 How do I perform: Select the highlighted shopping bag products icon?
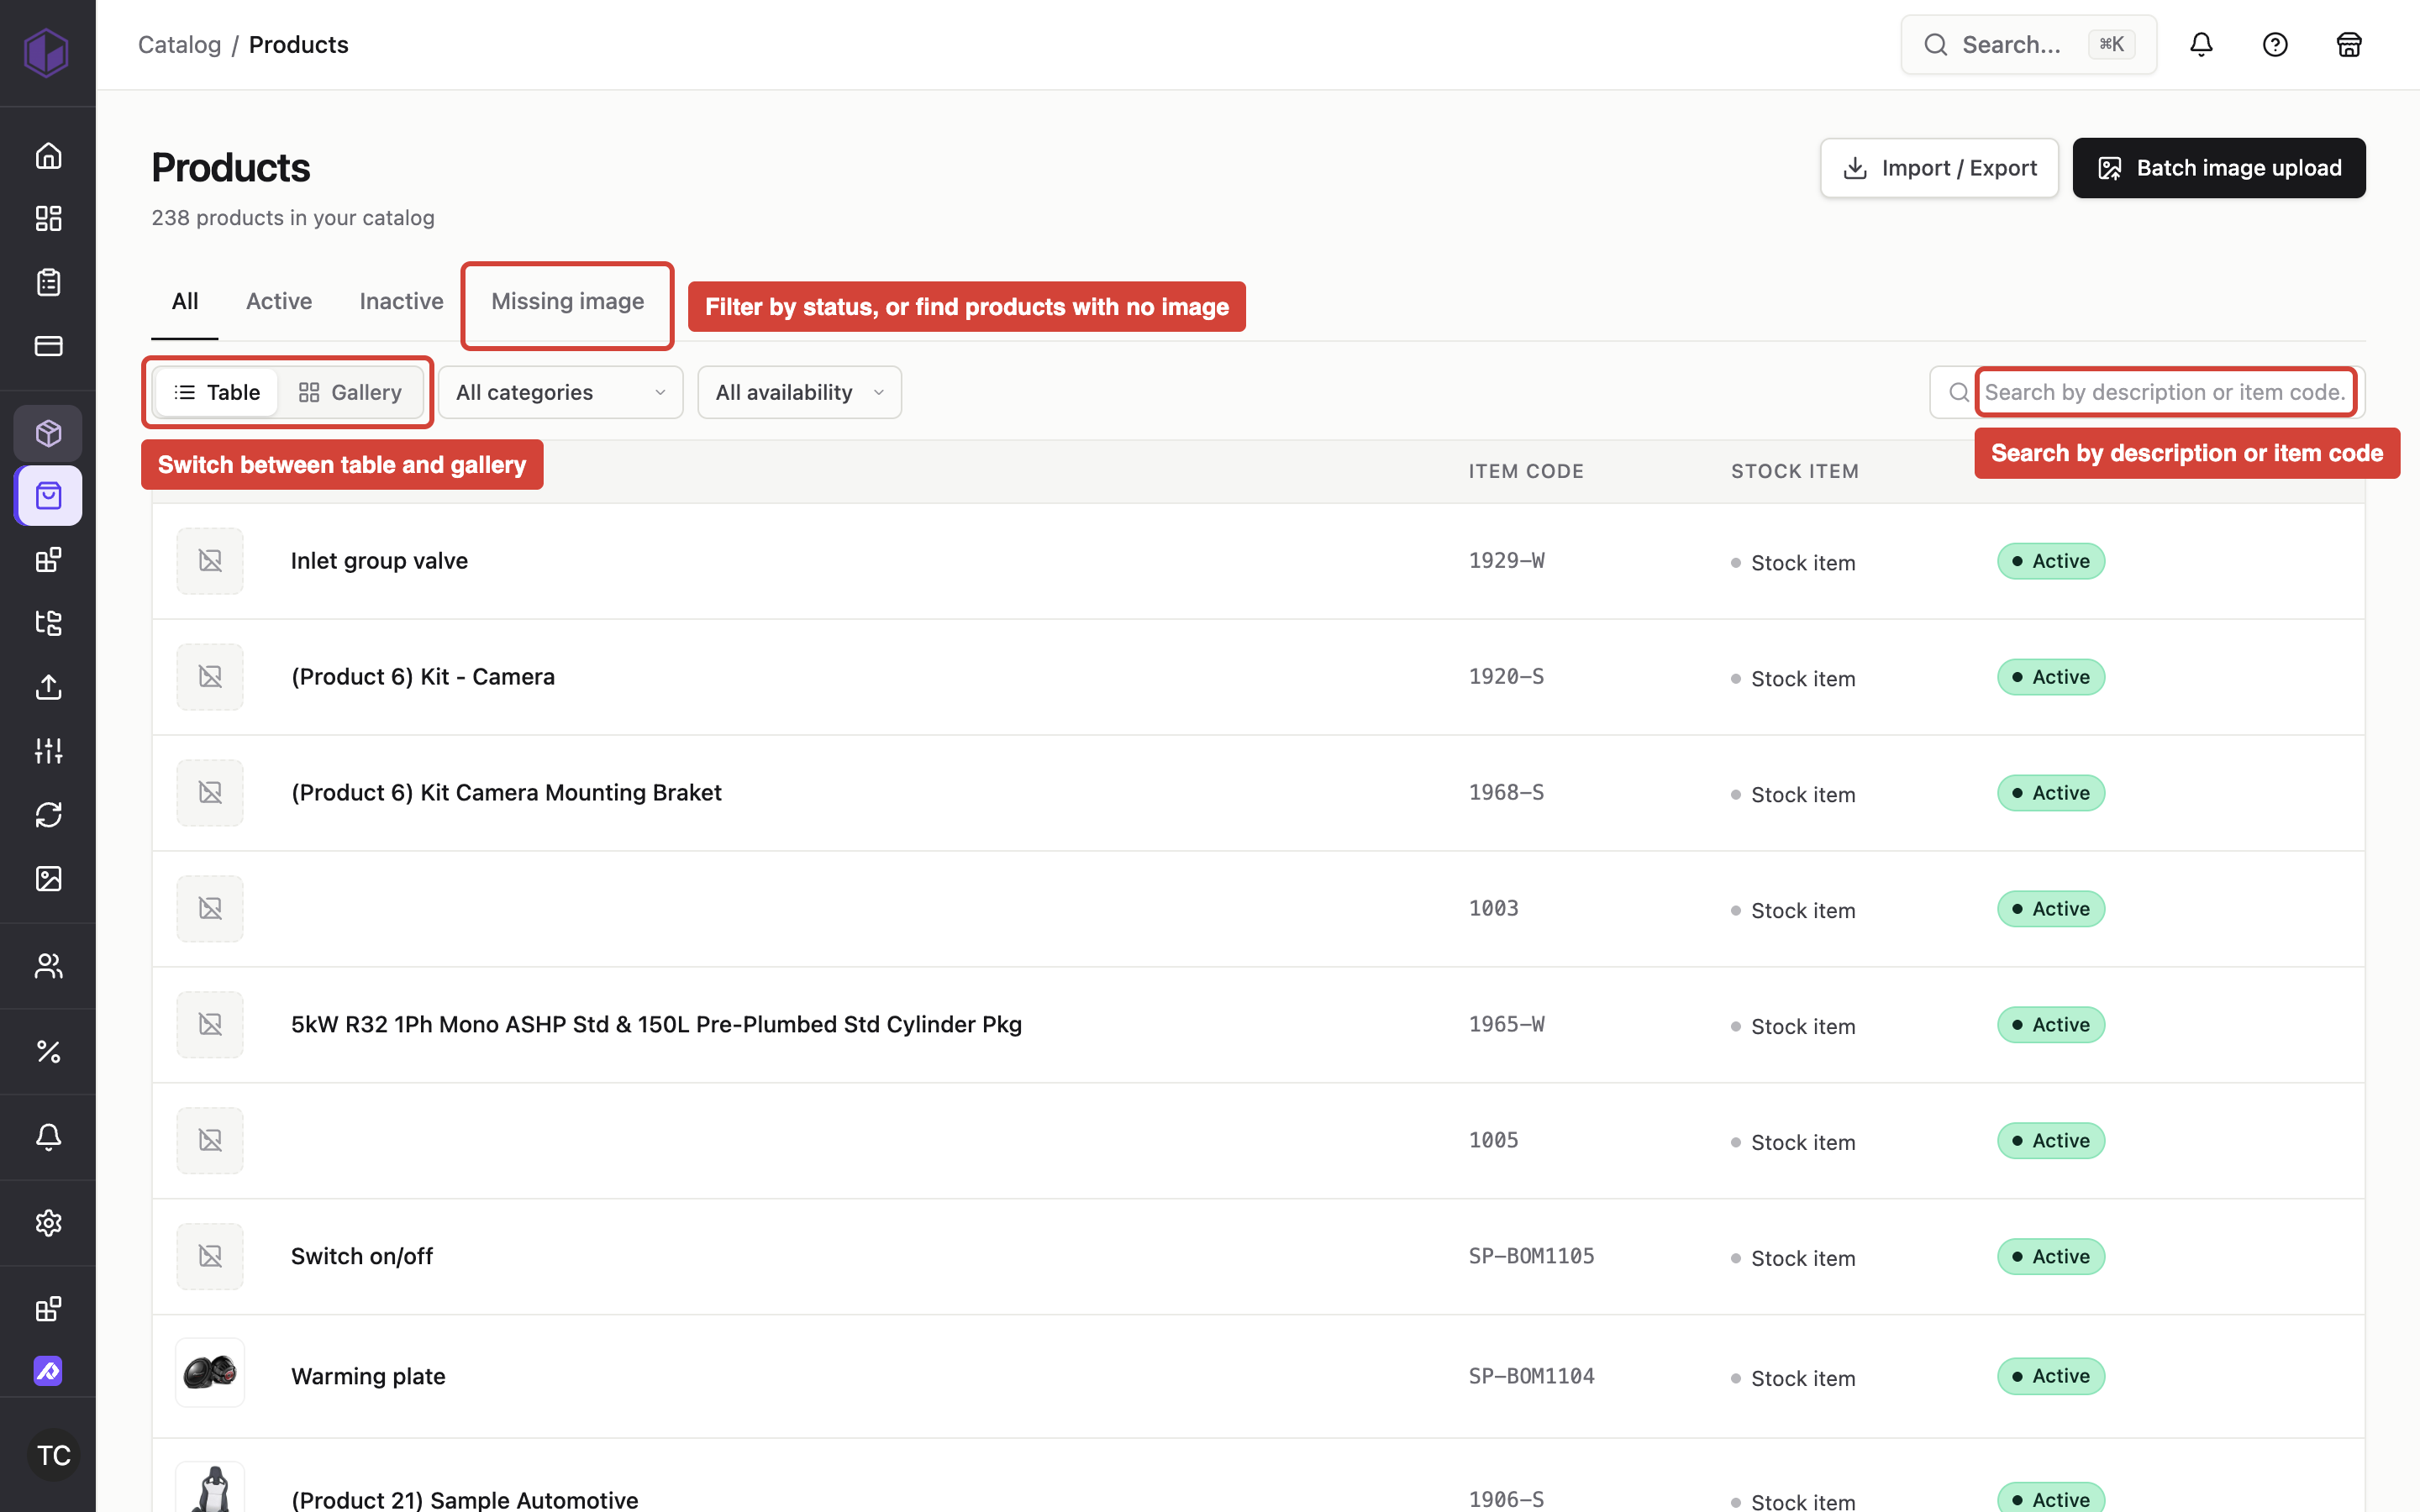pos(48,496)
